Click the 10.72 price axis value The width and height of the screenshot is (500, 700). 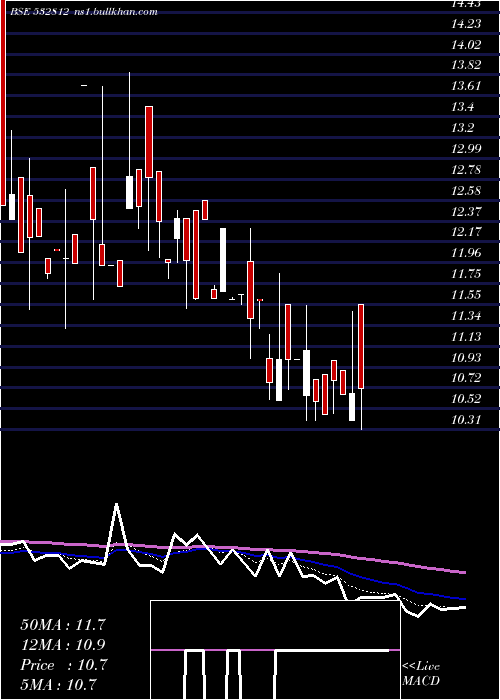[x=466, y=378]
